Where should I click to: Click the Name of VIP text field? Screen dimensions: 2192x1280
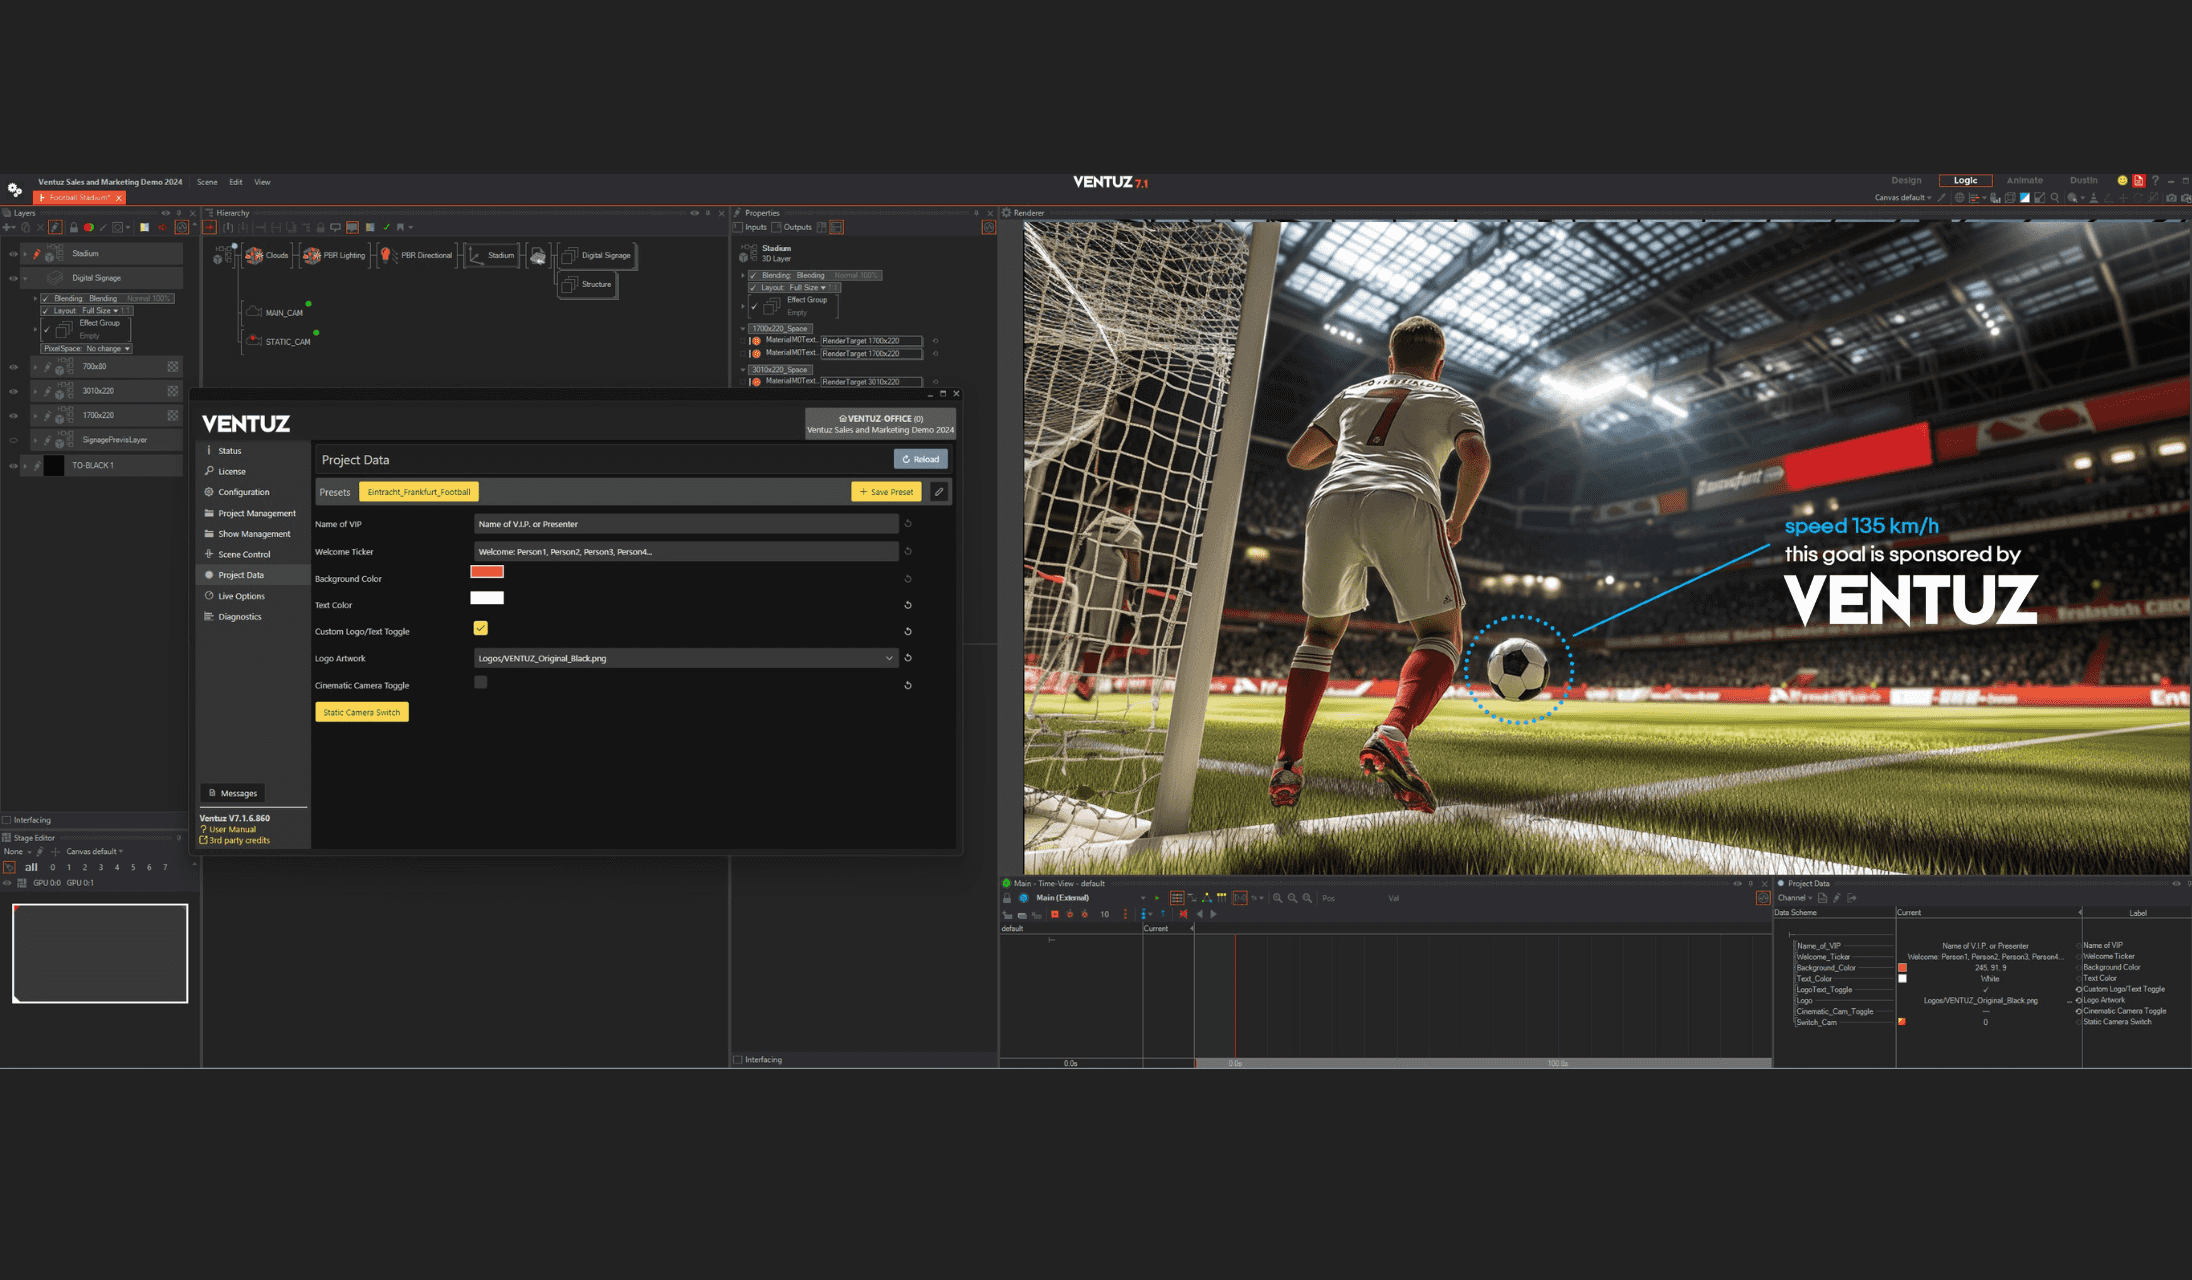[685, 524]
